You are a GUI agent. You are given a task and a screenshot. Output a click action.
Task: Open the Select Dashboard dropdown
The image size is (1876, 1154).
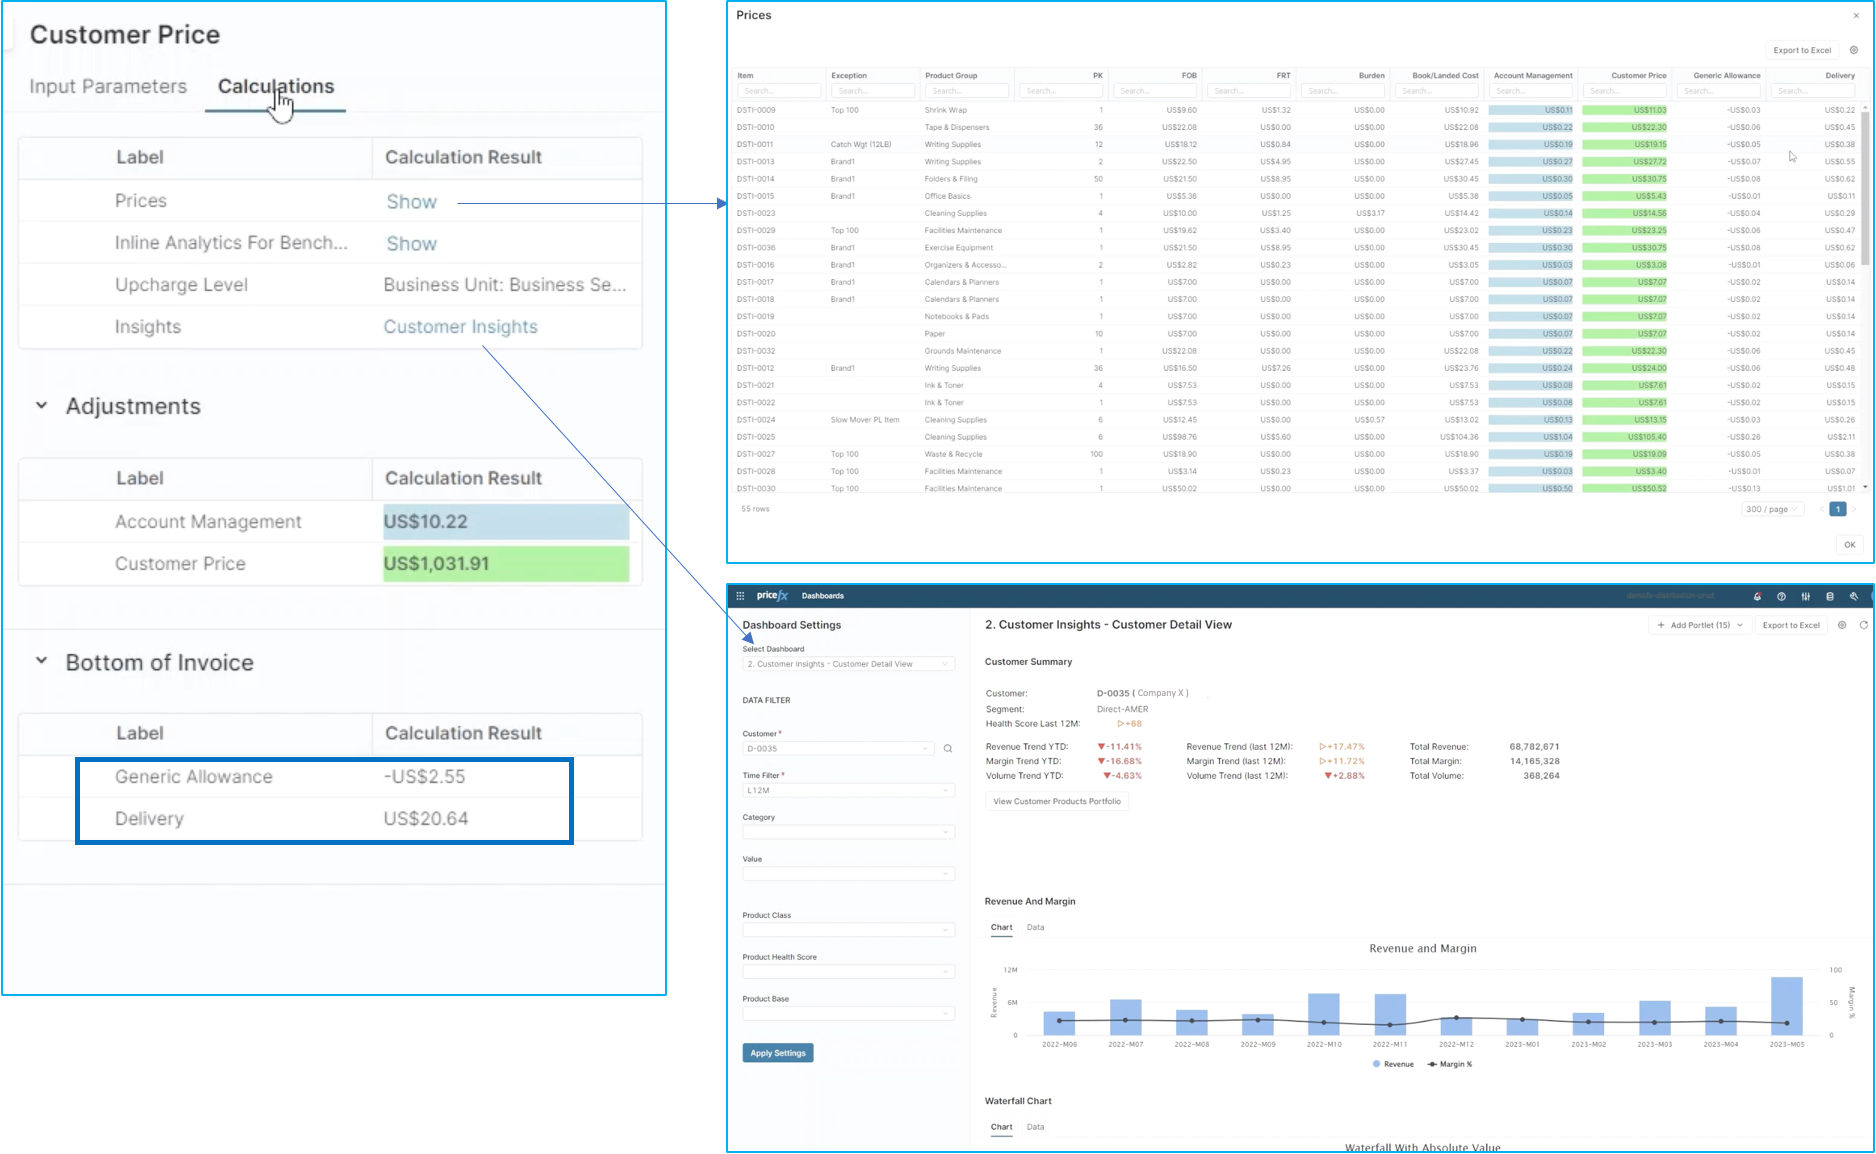pyautogui.click(x=848, y=664)
